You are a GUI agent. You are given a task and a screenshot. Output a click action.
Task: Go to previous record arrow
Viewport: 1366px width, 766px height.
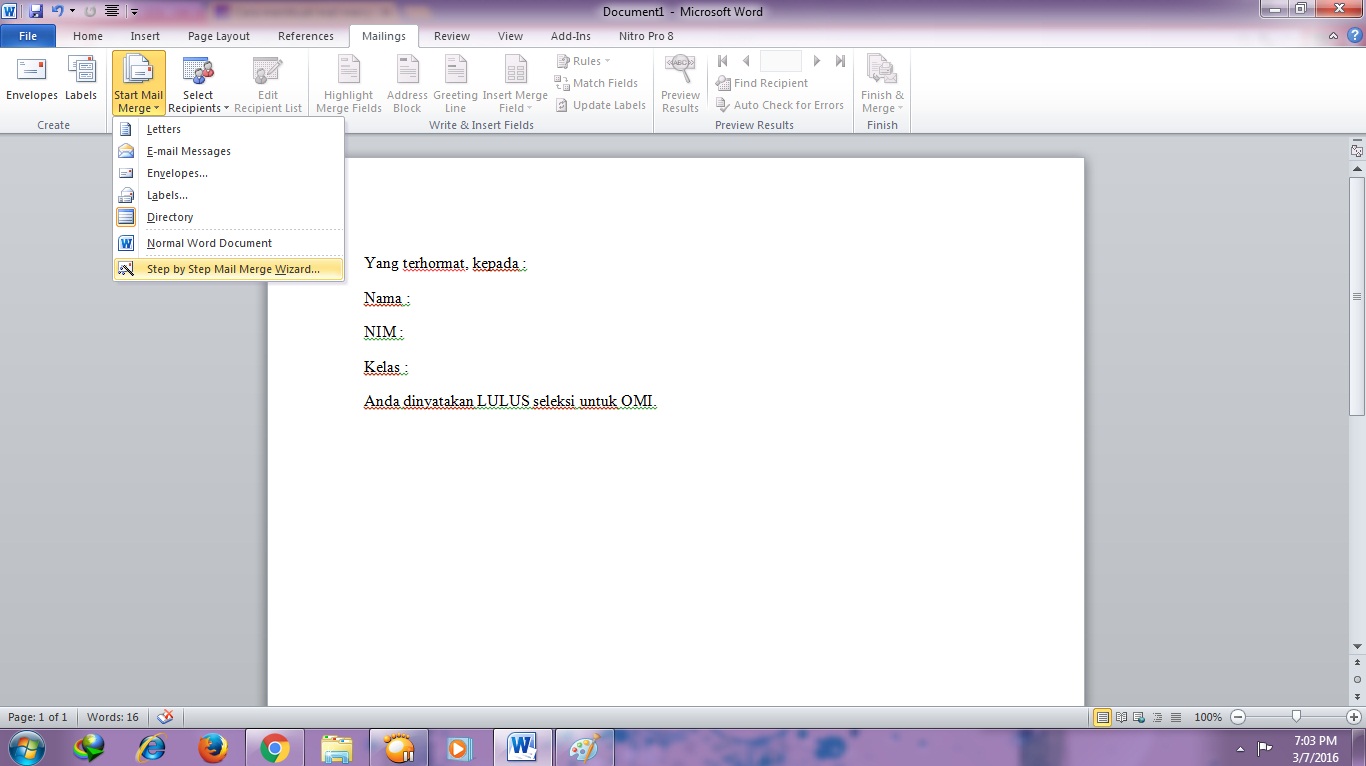pyautogui.click(x=746, y=61)
